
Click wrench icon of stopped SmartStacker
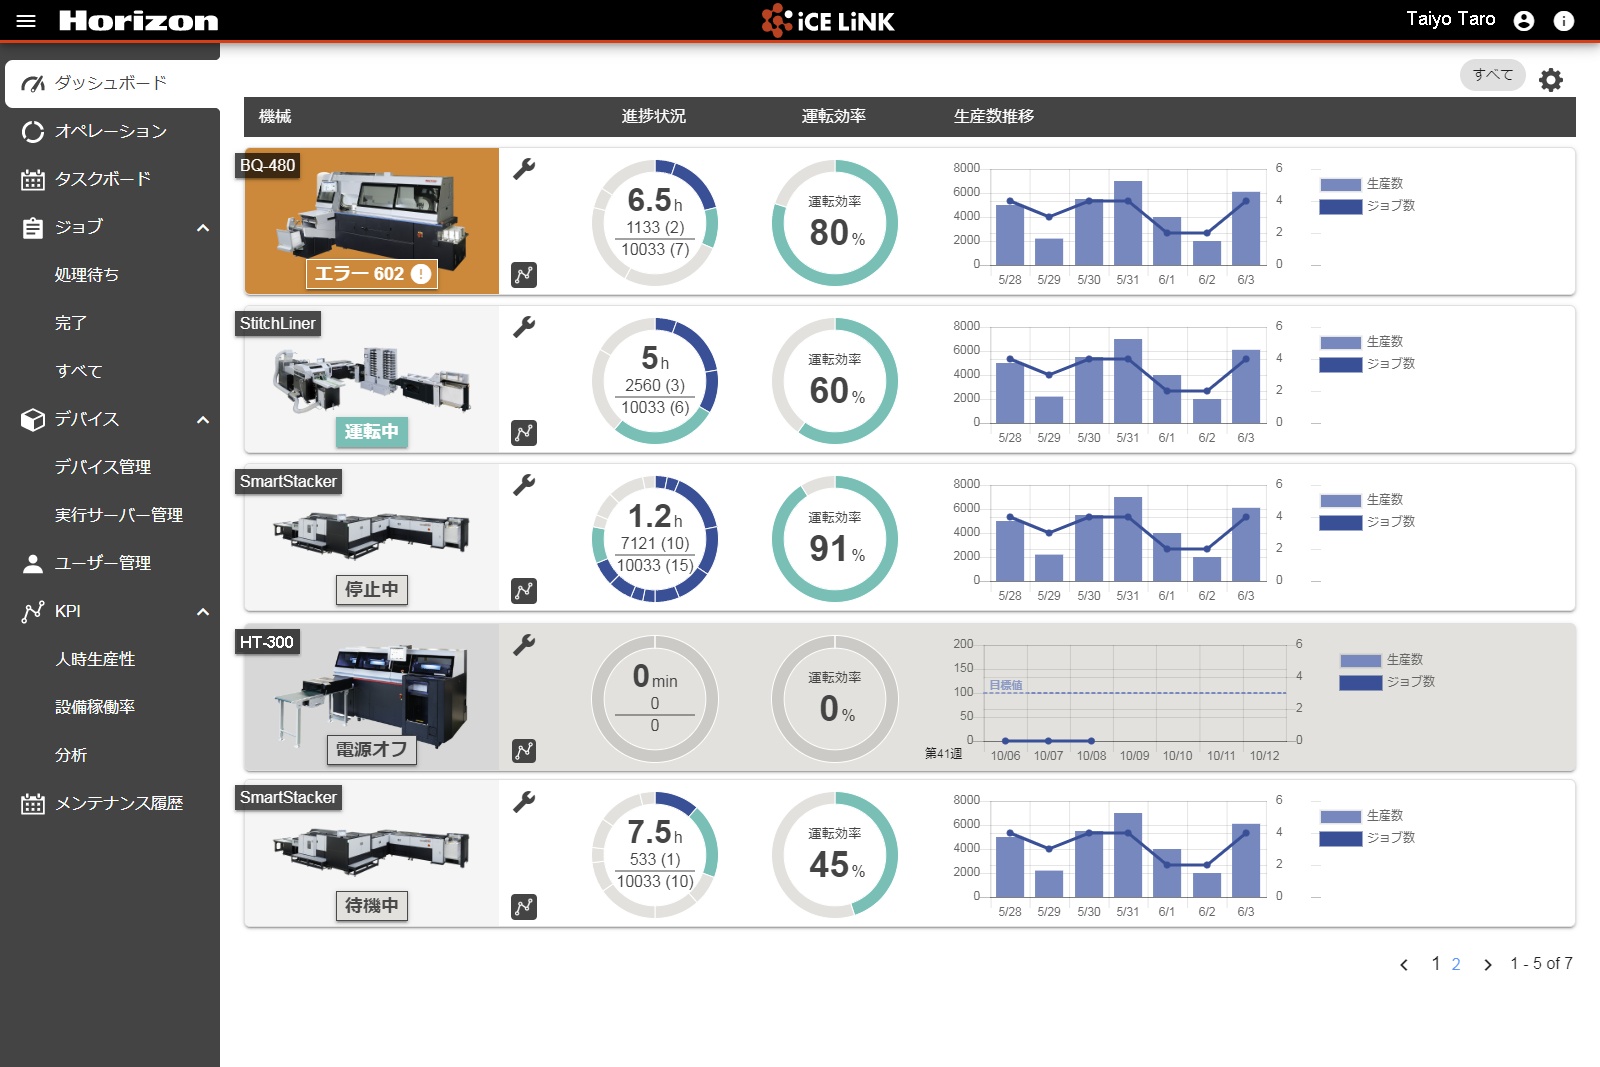524,485
